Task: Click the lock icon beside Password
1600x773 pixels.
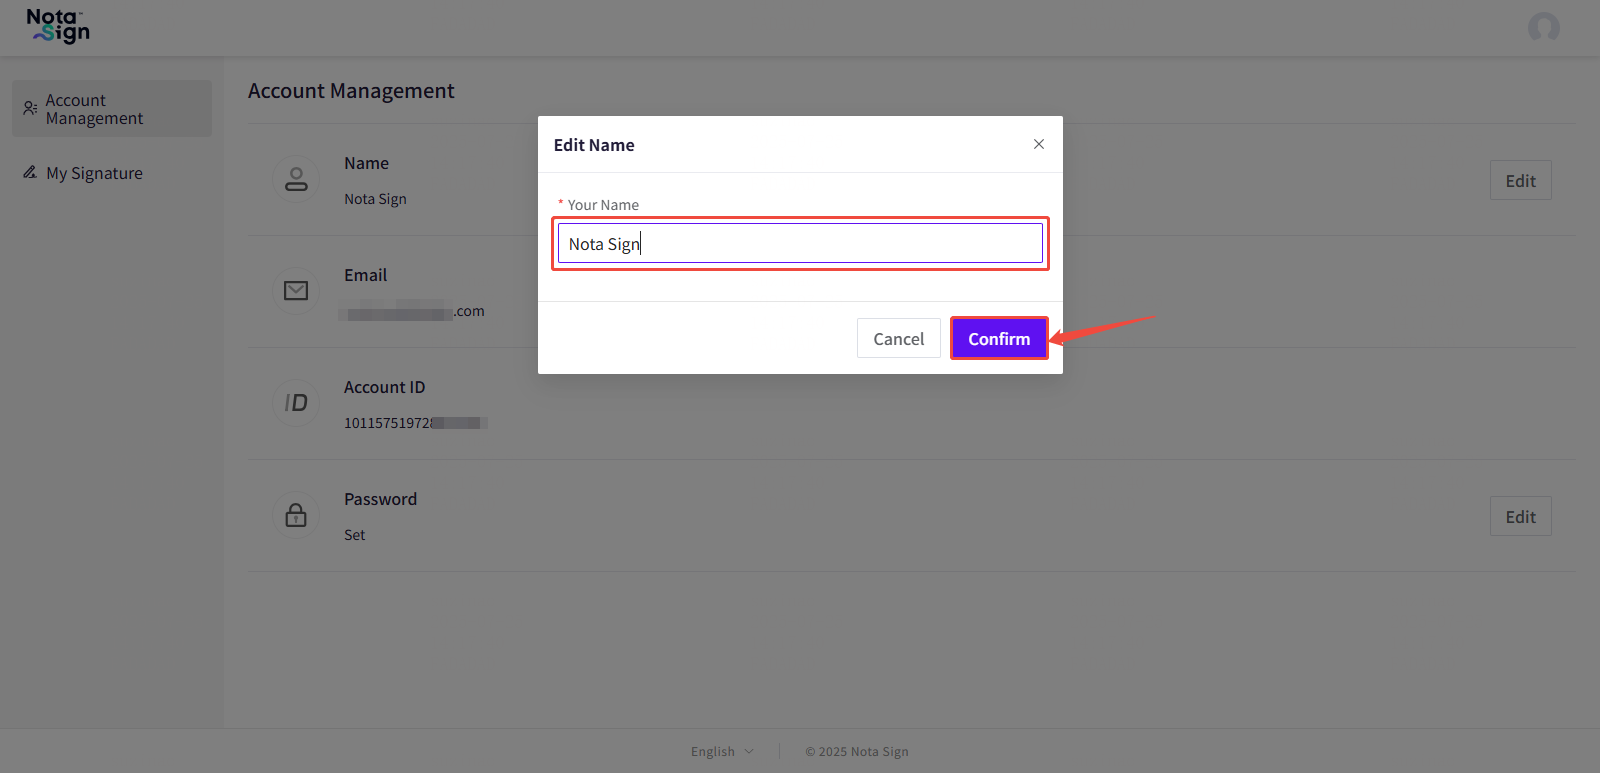Action: pos(296,515)
